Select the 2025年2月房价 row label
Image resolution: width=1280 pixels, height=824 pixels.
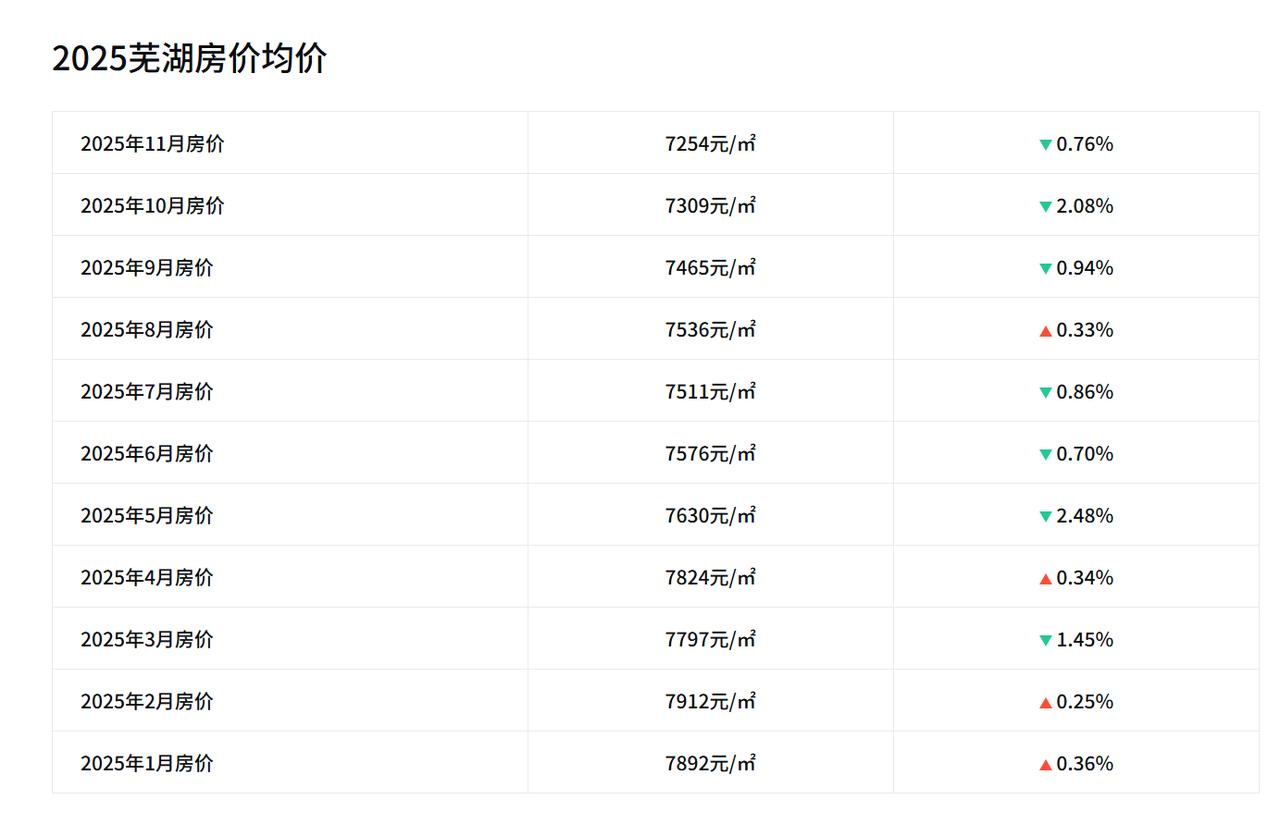[x=147, y=702]
